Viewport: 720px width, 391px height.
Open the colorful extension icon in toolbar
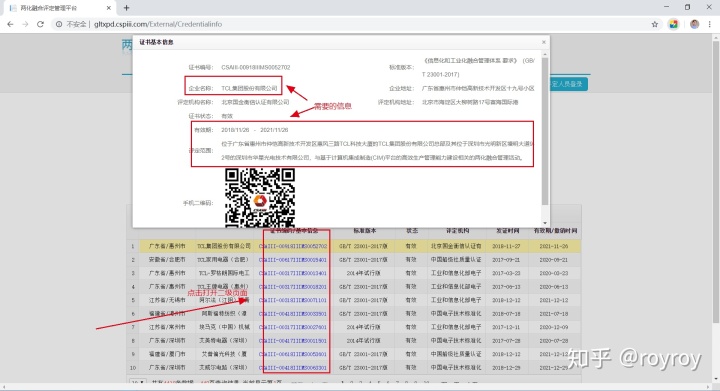674,24
